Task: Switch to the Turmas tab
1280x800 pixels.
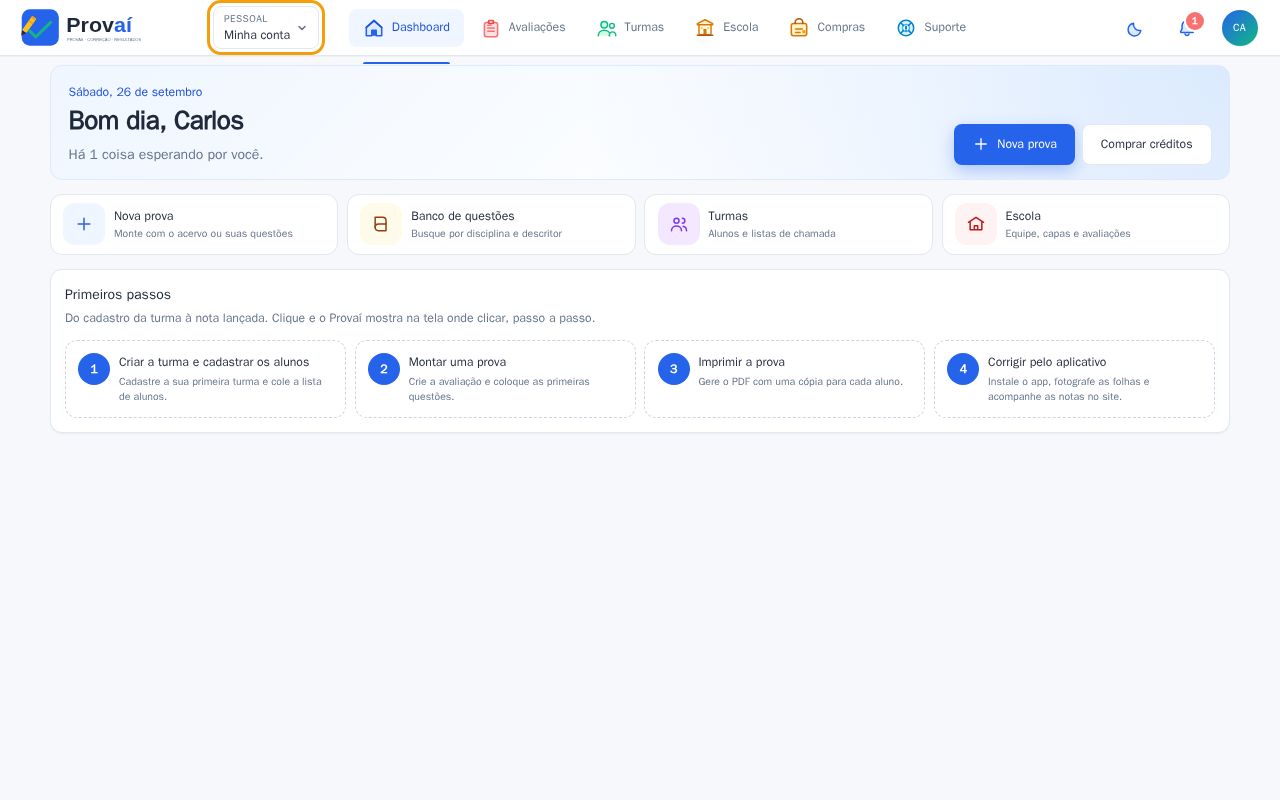Action: [630, 28]
